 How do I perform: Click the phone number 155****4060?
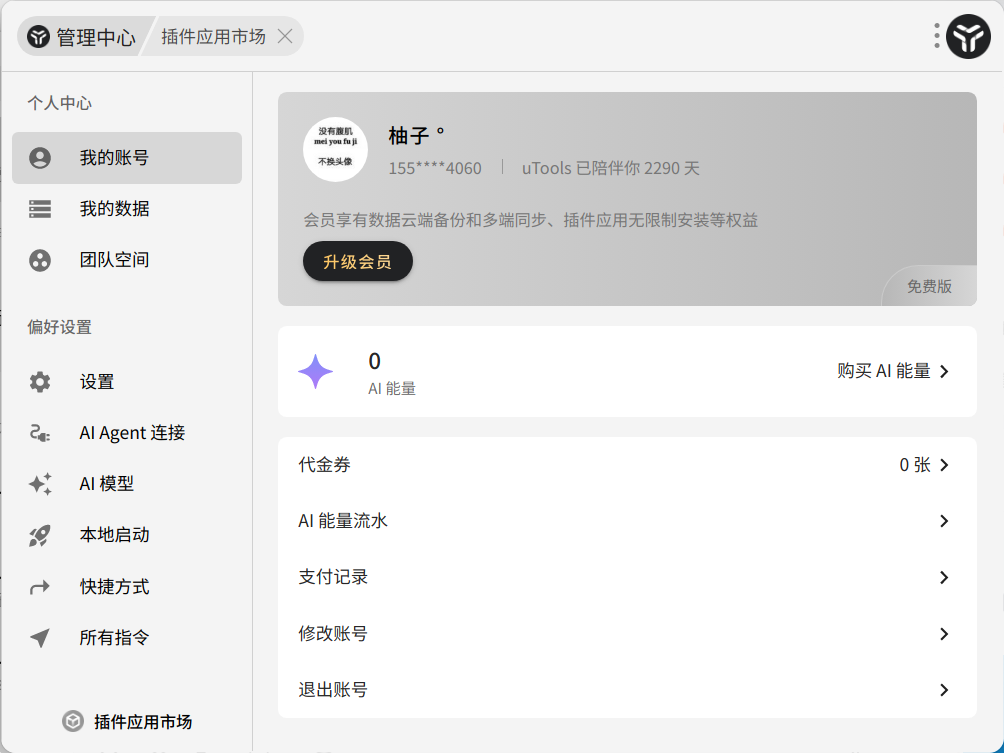[435, 168]
